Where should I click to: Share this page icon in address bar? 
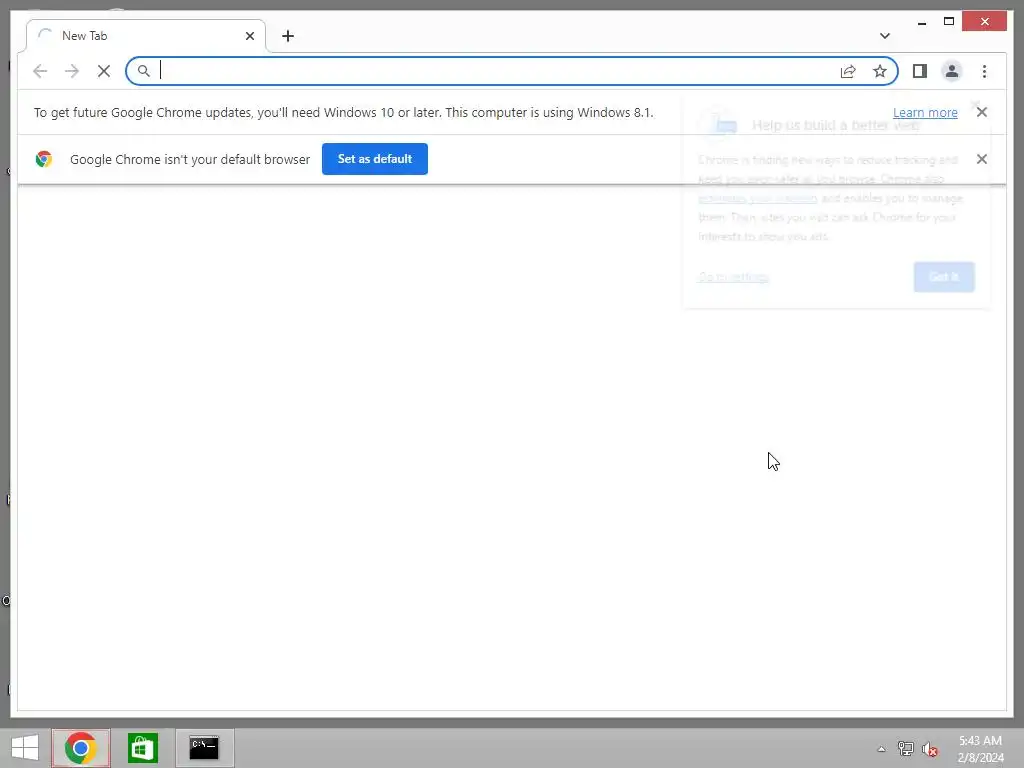click(848, 71)
